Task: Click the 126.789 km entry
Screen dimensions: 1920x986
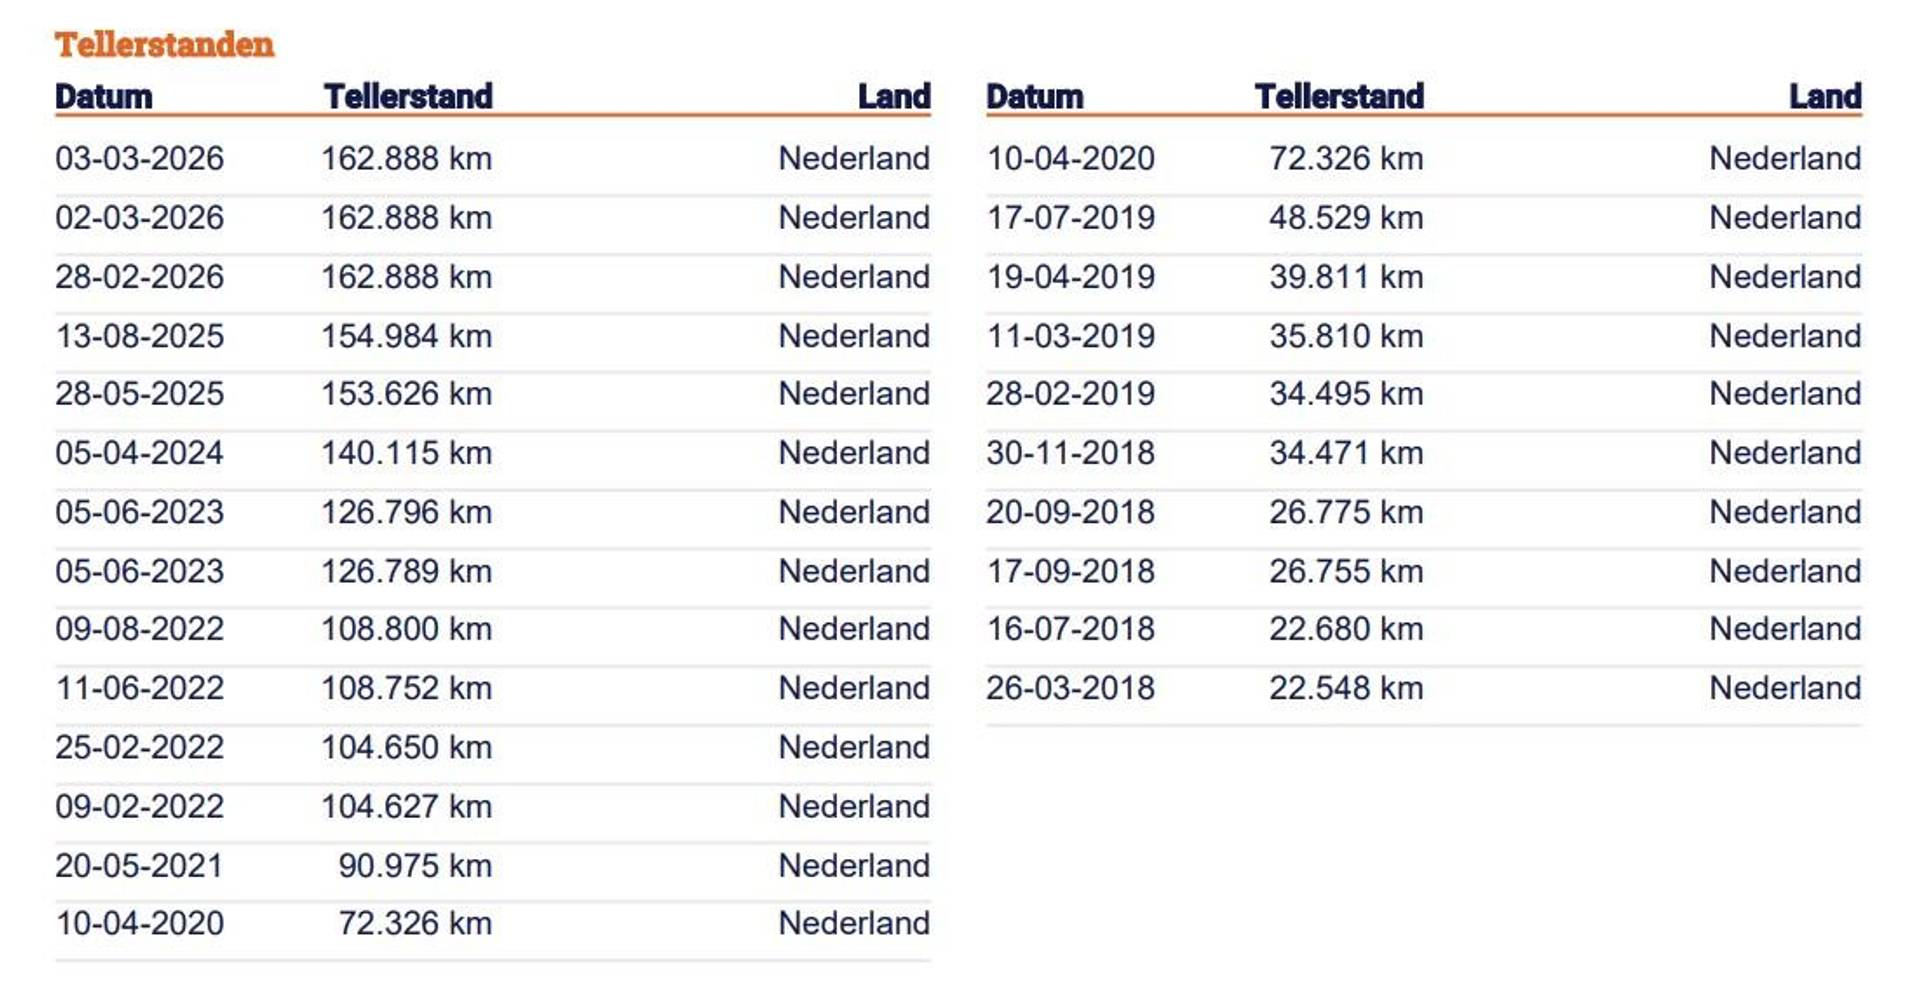Action: tap(406, 571)
